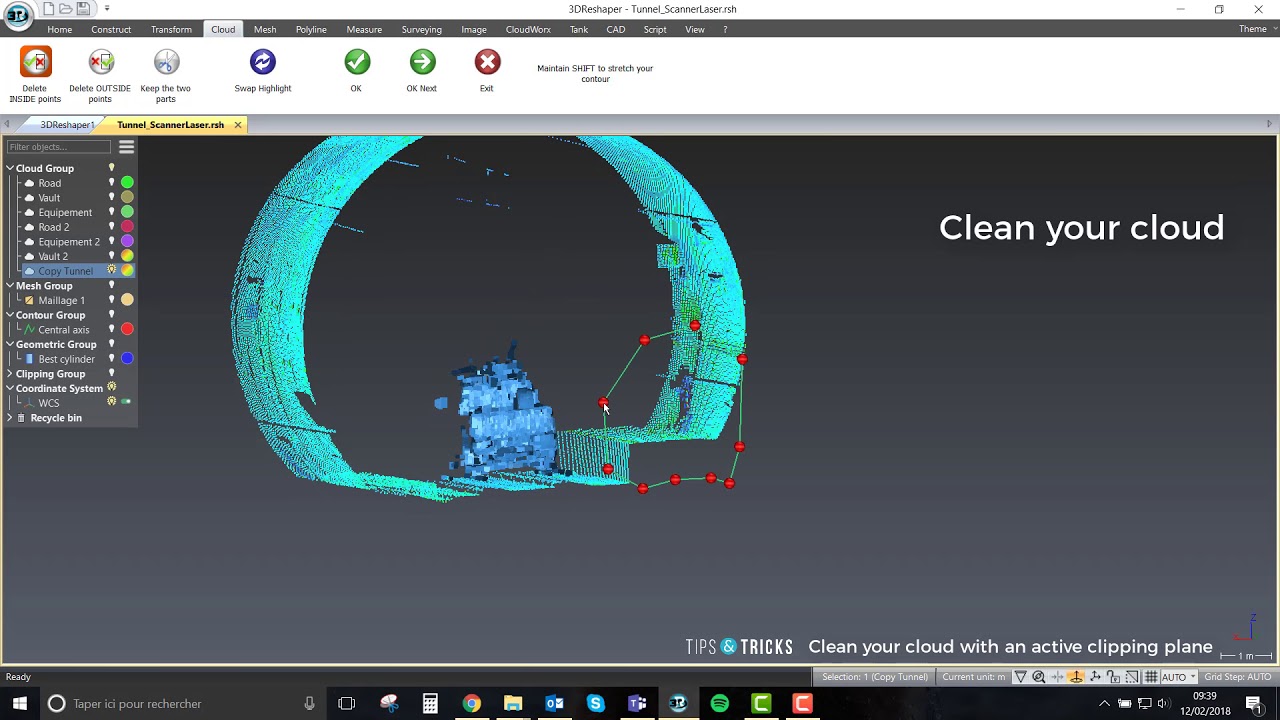Toggle visibility bulb for Maillage 1

tap(112, 300)
